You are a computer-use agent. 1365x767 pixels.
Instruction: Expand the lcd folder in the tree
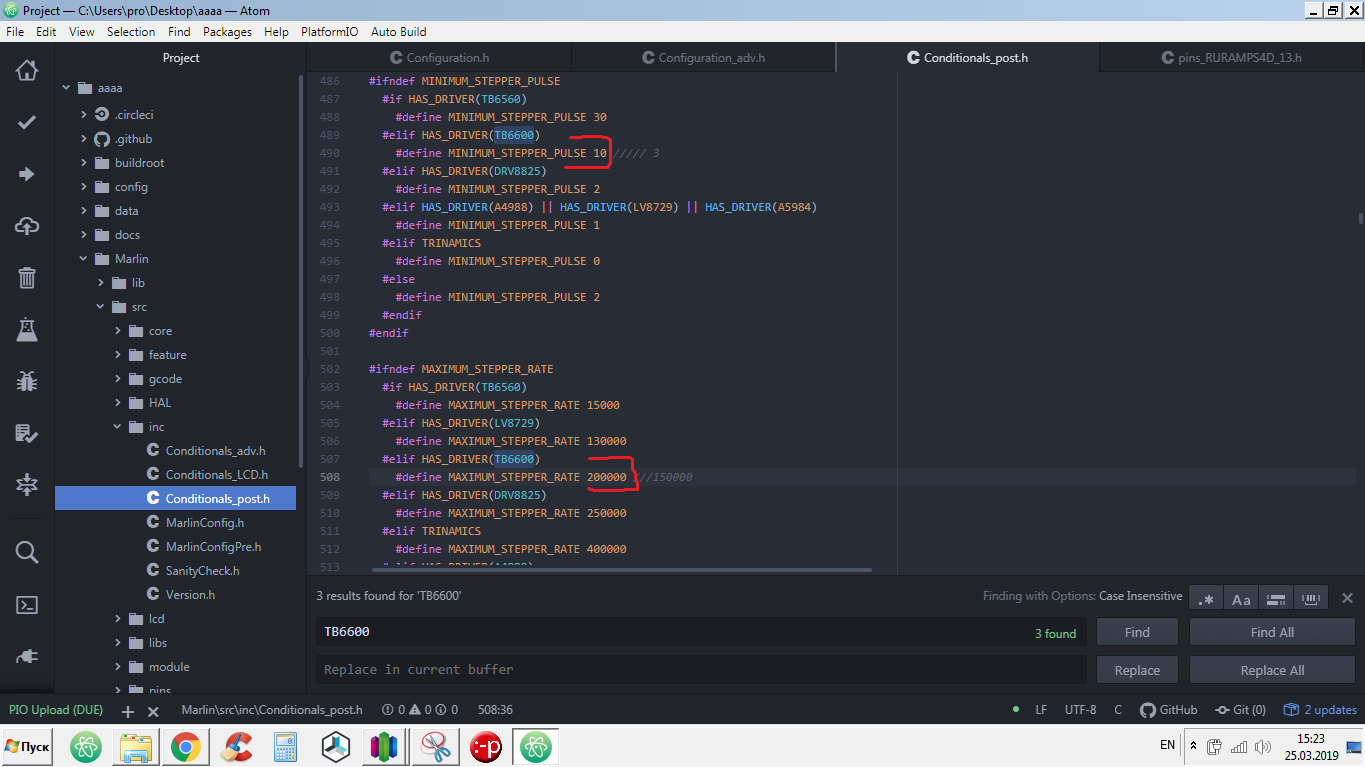[x=117, y=619]
